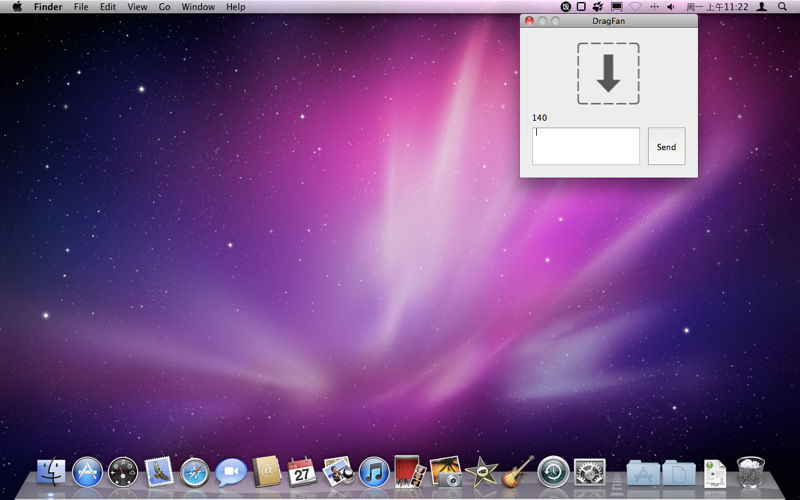Open the Finder menu
Image resolution: width=800 pixels, height=500 pixels.
click(x=48, y=7)
